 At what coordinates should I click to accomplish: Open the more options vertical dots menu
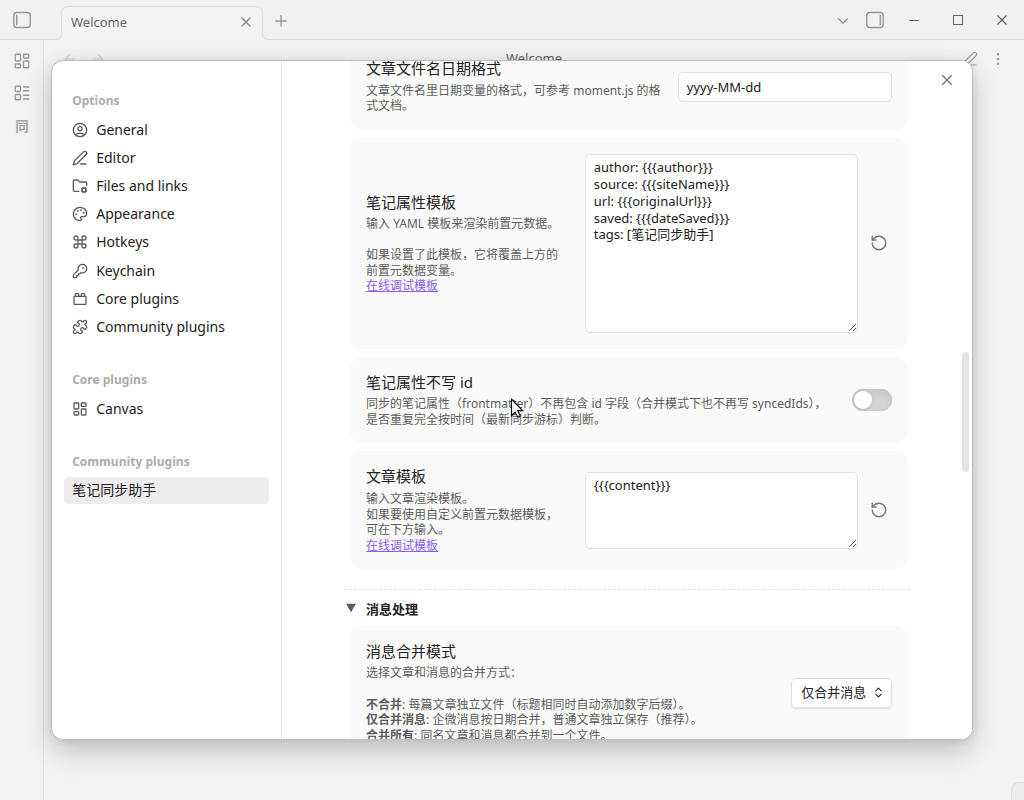click(998, 59)
